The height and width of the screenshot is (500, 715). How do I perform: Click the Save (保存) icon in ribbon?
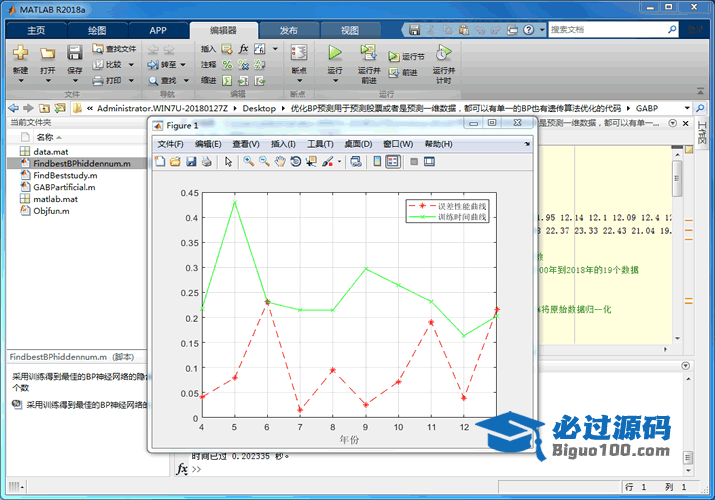(x=75, y=53)
